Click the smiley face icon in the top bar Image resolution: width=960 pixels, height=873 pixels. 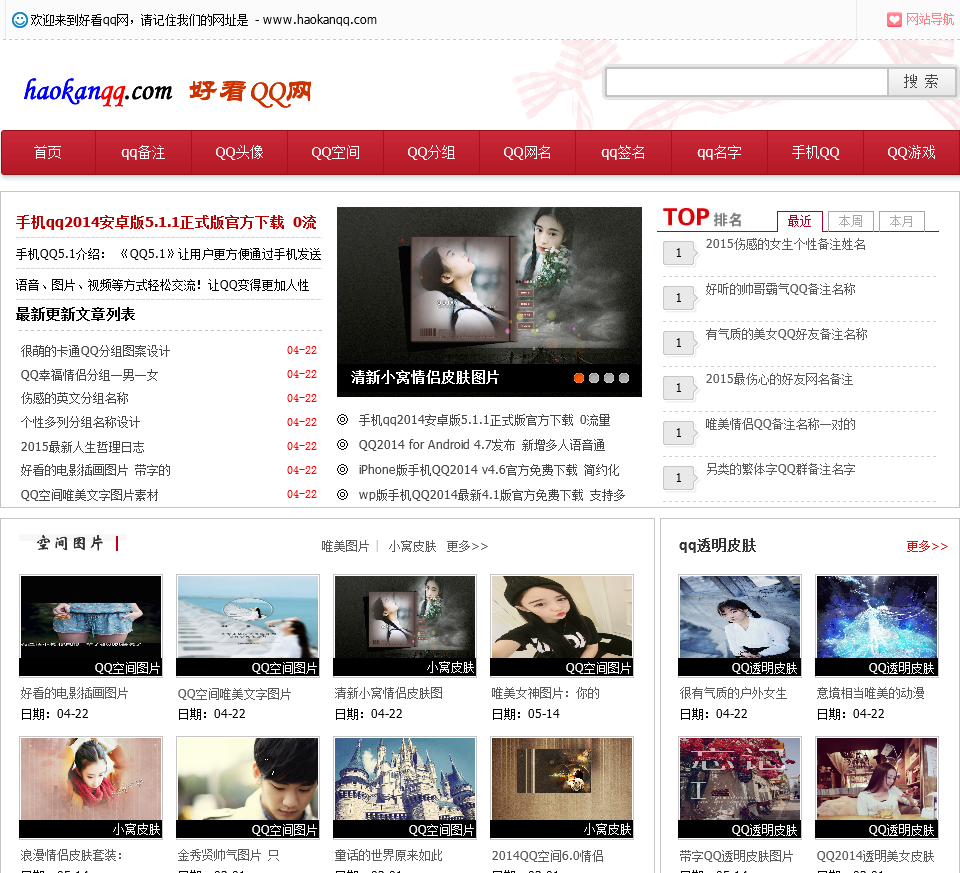click(x=20, y=20)
